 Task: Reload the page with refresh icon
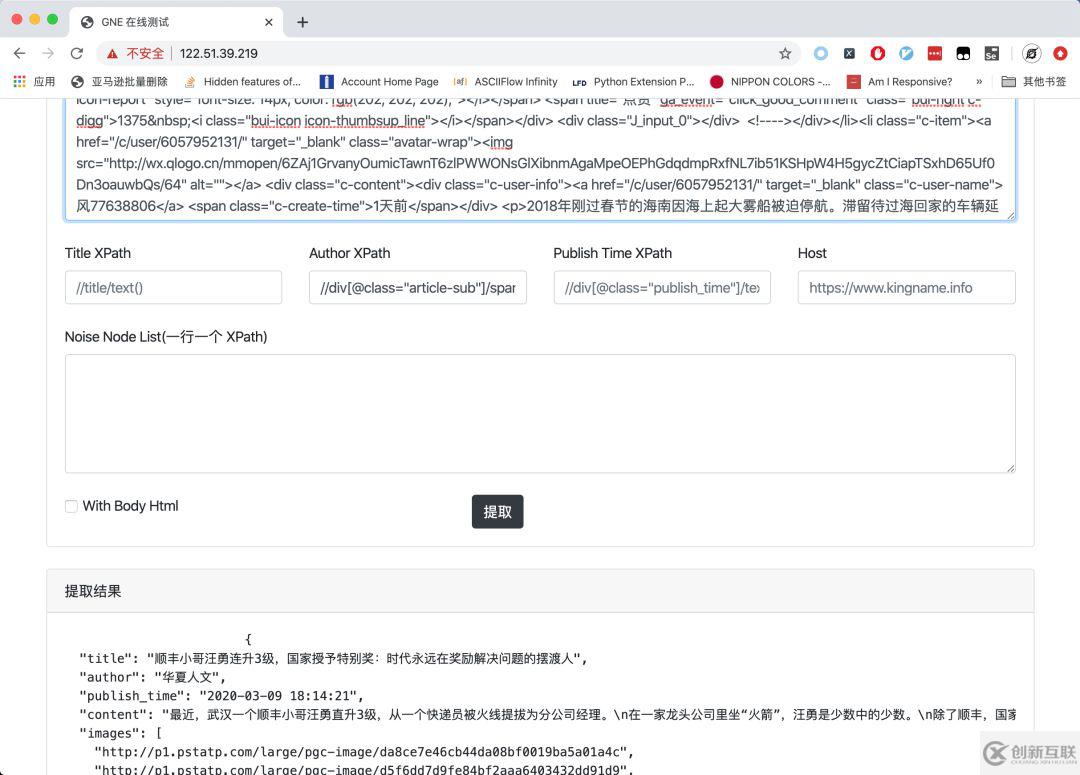(x=76, y=53)
